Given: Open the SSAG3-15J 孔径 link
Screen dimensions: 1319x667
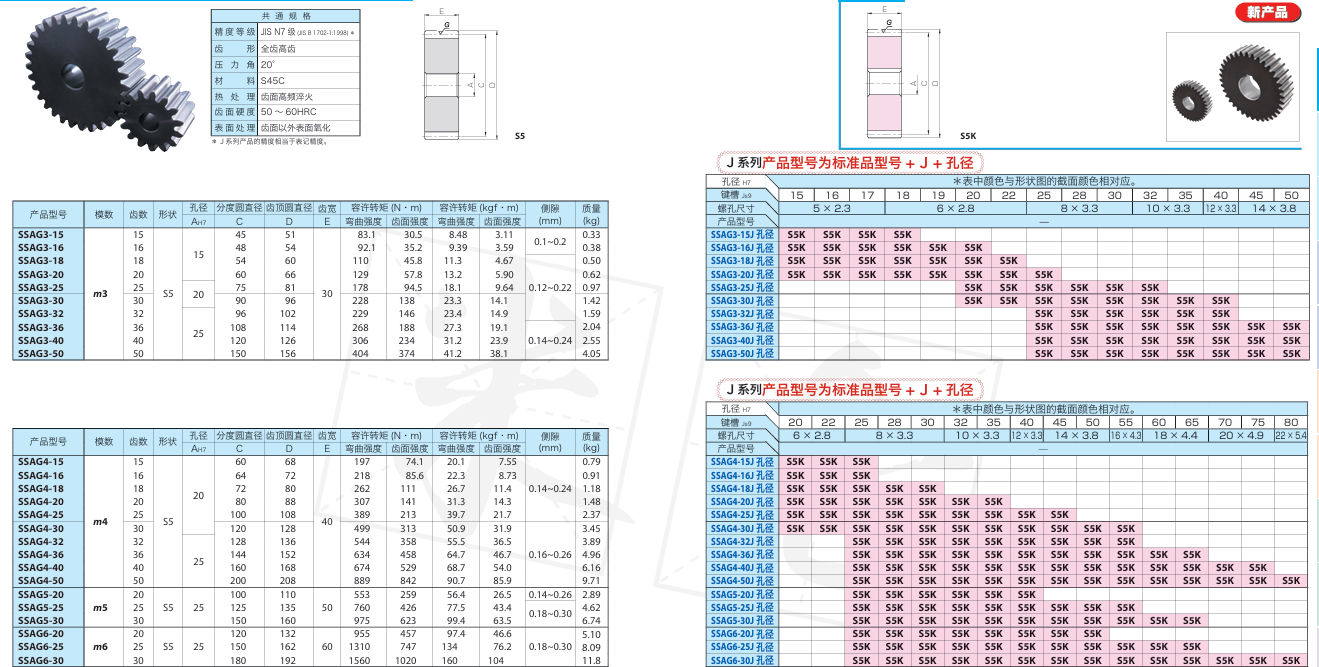Looking at the screenshot, I should tap(742, 233).
